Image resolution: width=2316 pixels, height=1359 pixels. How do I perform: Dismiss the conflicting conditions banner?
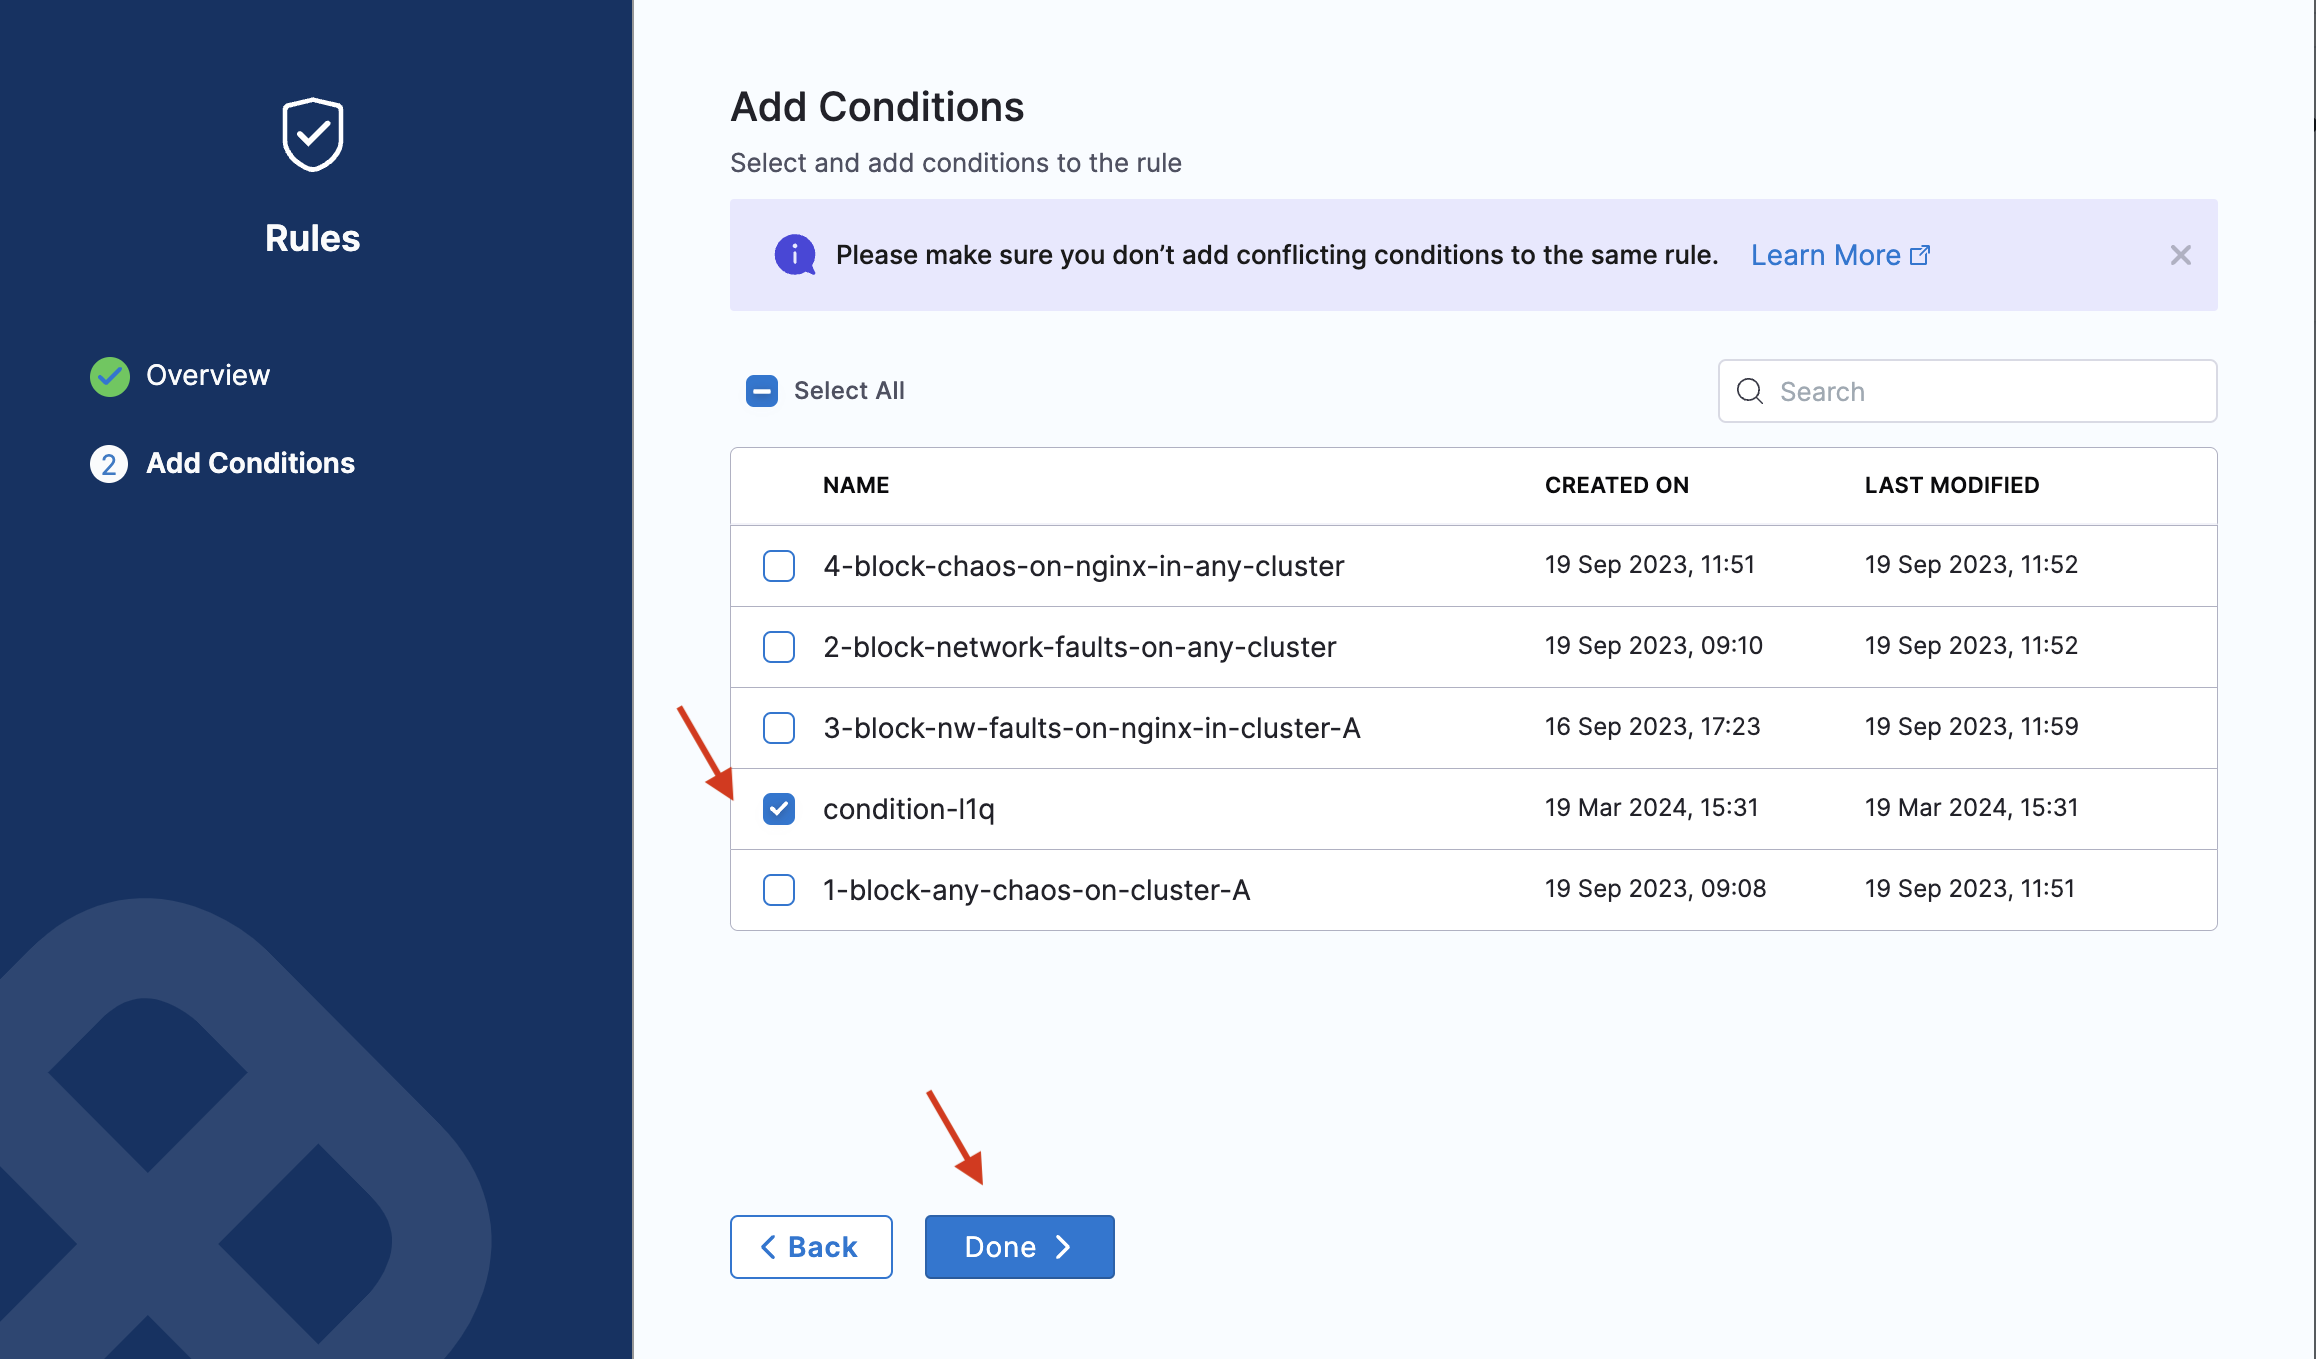[2180, 255]
